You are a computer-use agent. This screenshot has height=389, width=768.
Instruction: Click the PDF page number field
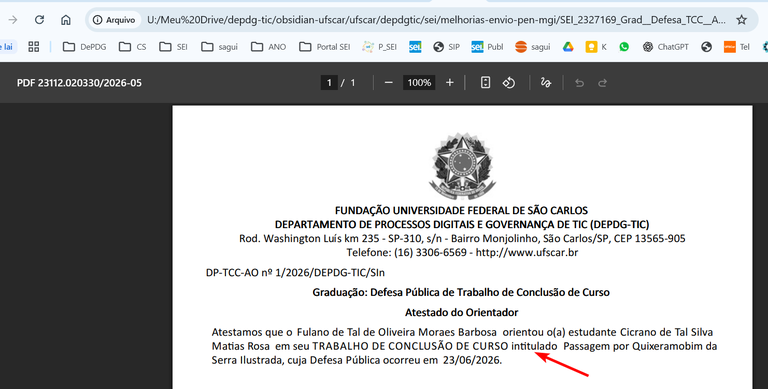tap(329, 83)
